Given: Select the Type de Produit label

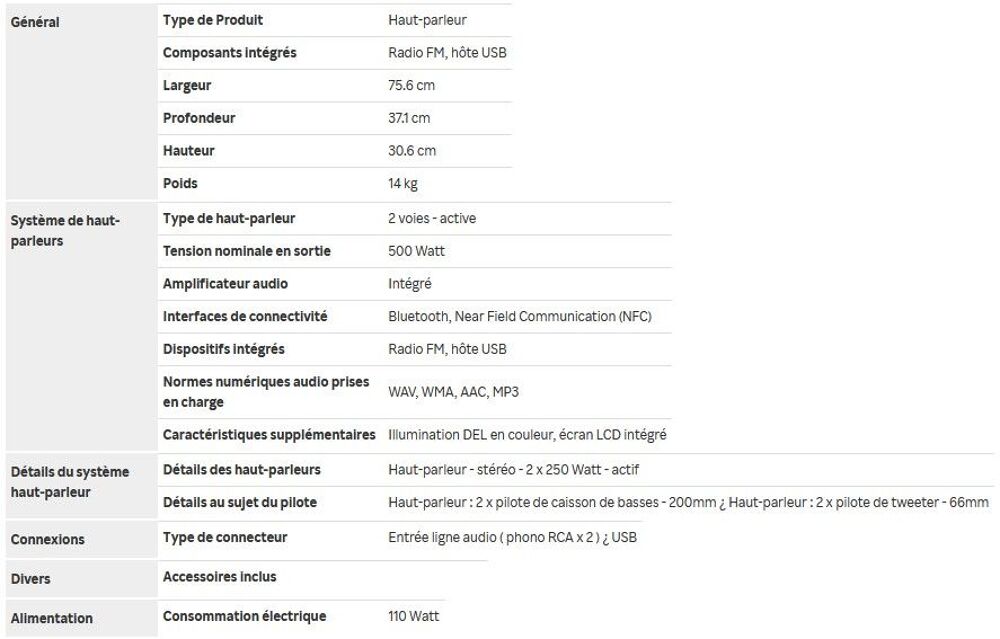Looking at the screenshot, I should (212, 20).
